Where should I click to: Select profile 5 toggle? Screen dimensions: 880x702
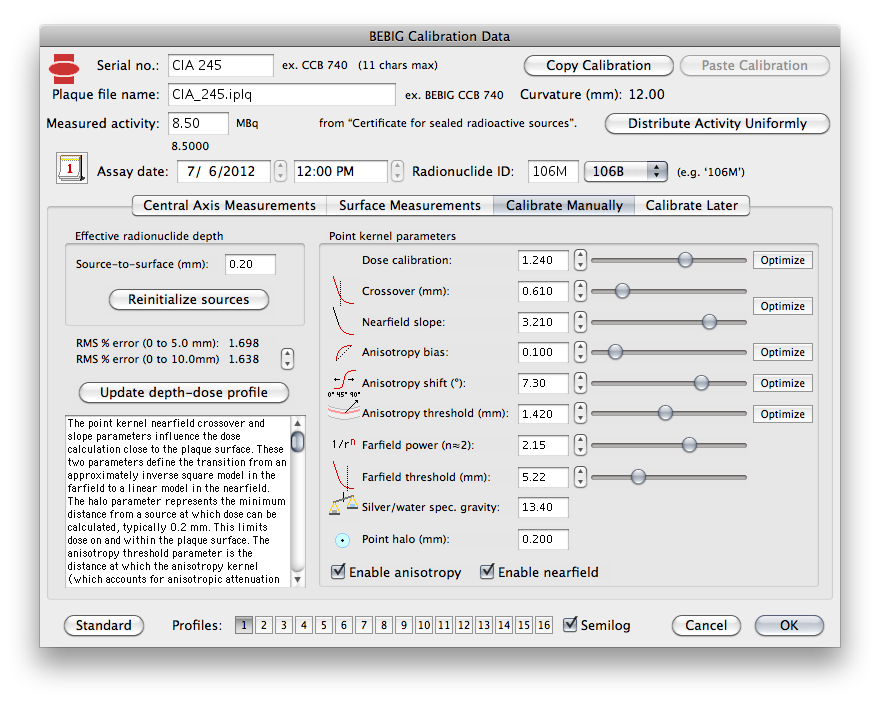[324, 625]
